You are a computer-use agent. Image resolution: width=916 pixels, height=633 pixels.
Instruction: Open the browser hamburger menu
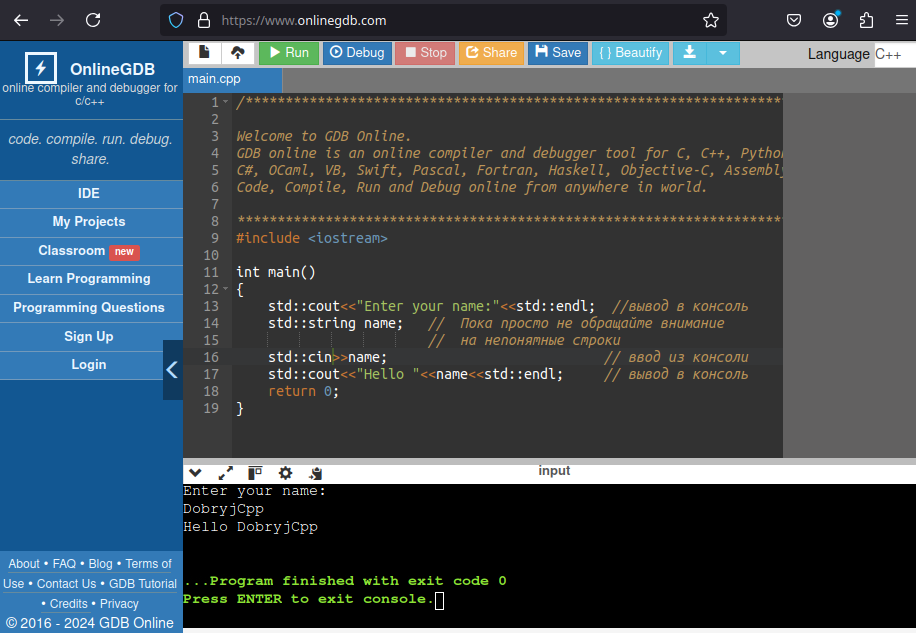coord(902,20)
